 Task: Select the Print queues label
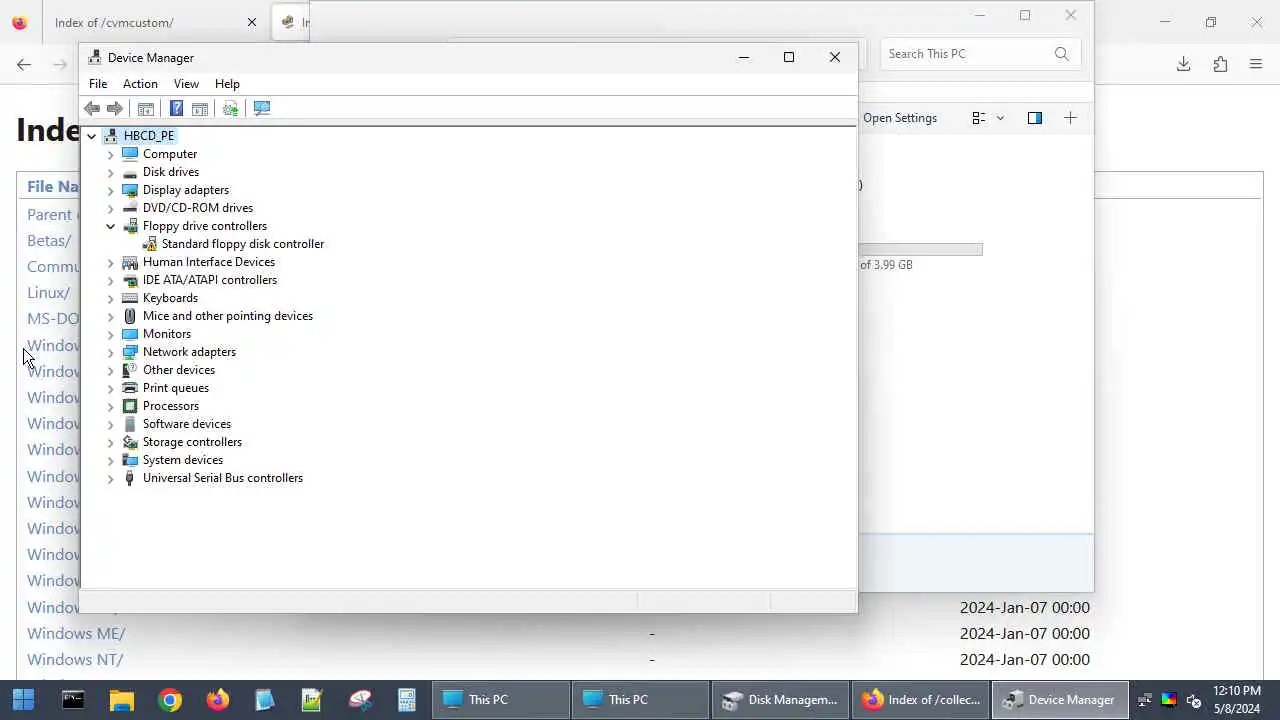click(176, 388)
